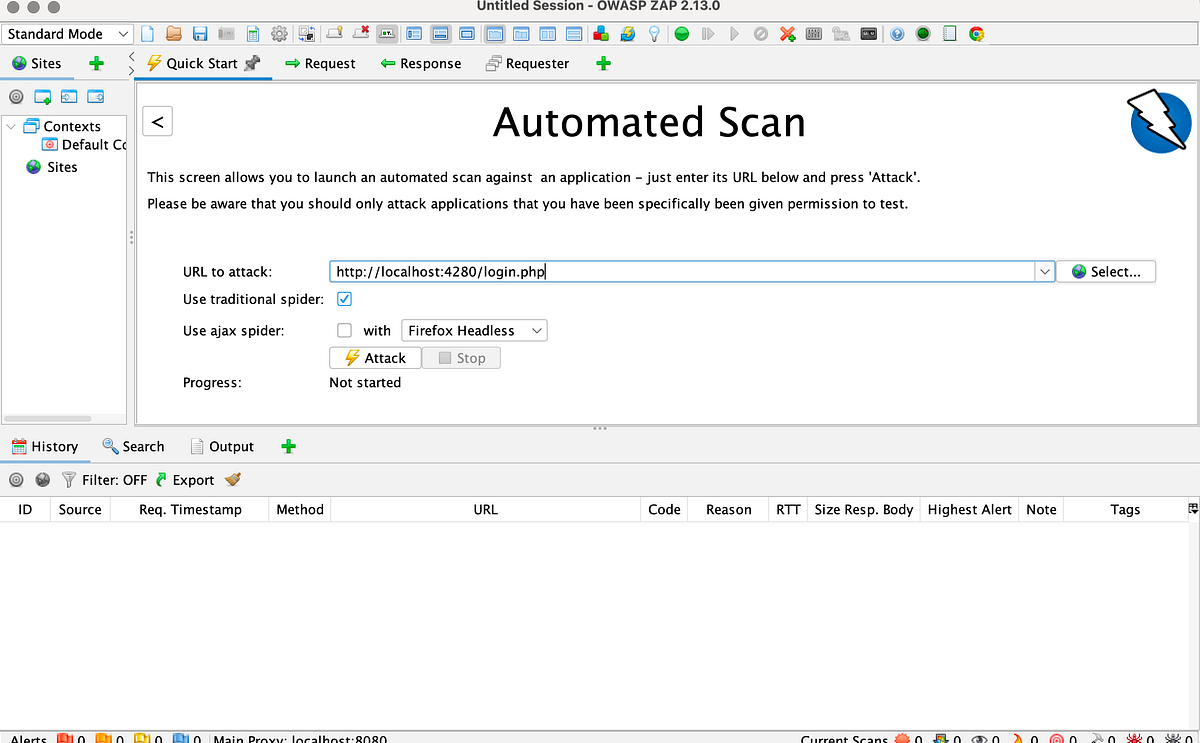Image resolution: width=1200 pixels, height=743 pixels.
Task: Open the Standard Mode dropdown
Action: 67,33
